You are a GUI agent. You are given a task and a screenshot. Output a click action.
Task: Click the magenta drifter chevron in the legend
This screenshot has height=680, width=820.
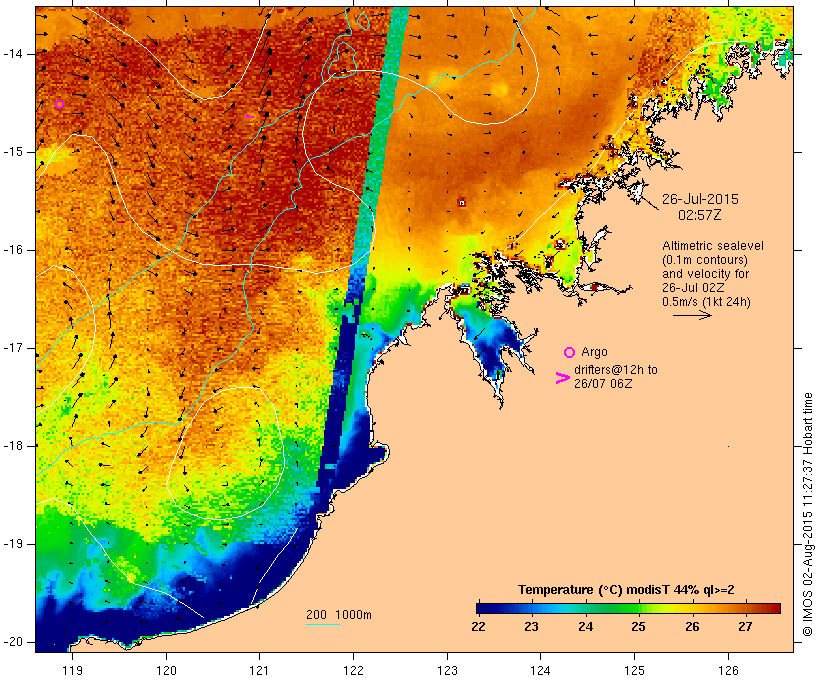coord(562,378)
